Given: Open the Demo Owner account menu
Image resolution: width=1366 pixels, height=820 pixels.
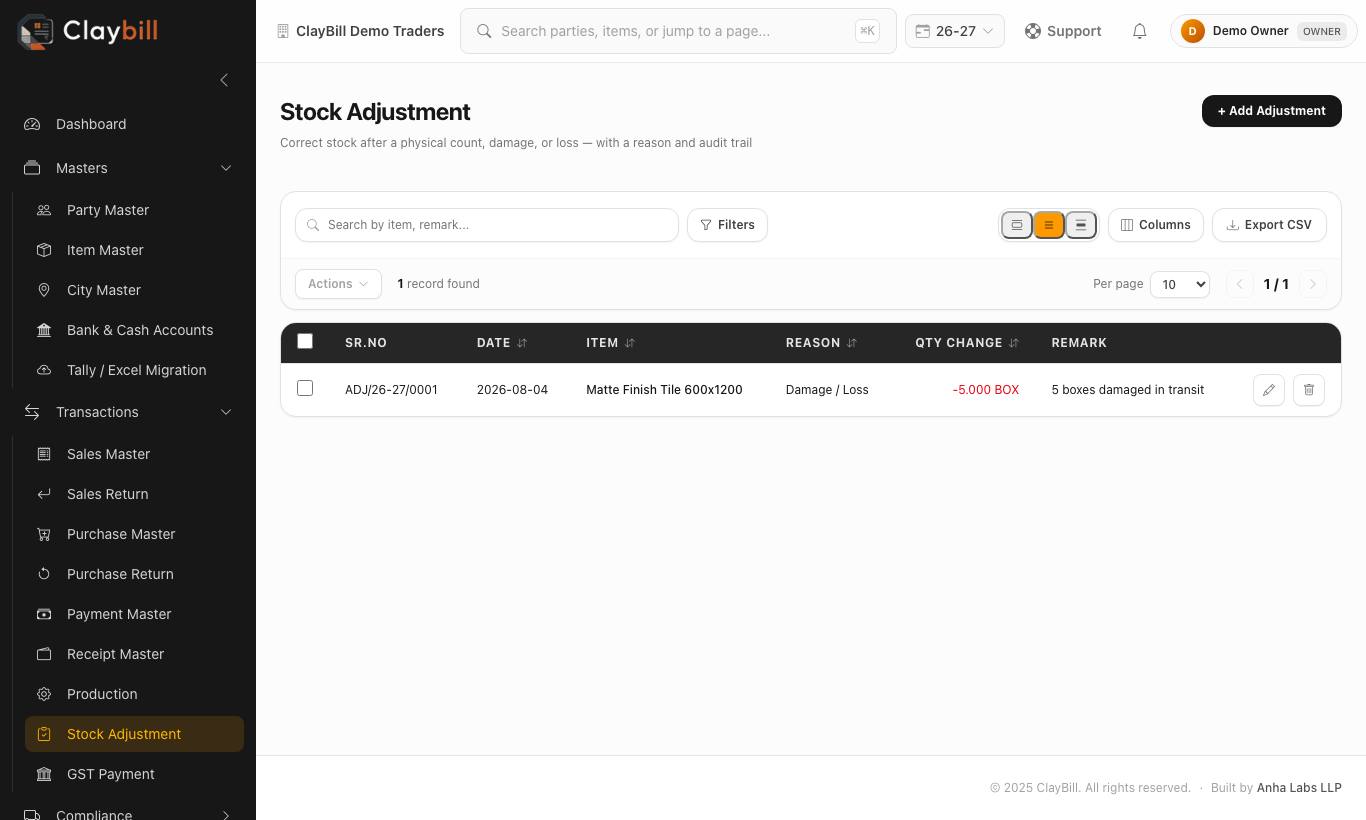Looking at the screenshot, I should (x=1264, y=31).
